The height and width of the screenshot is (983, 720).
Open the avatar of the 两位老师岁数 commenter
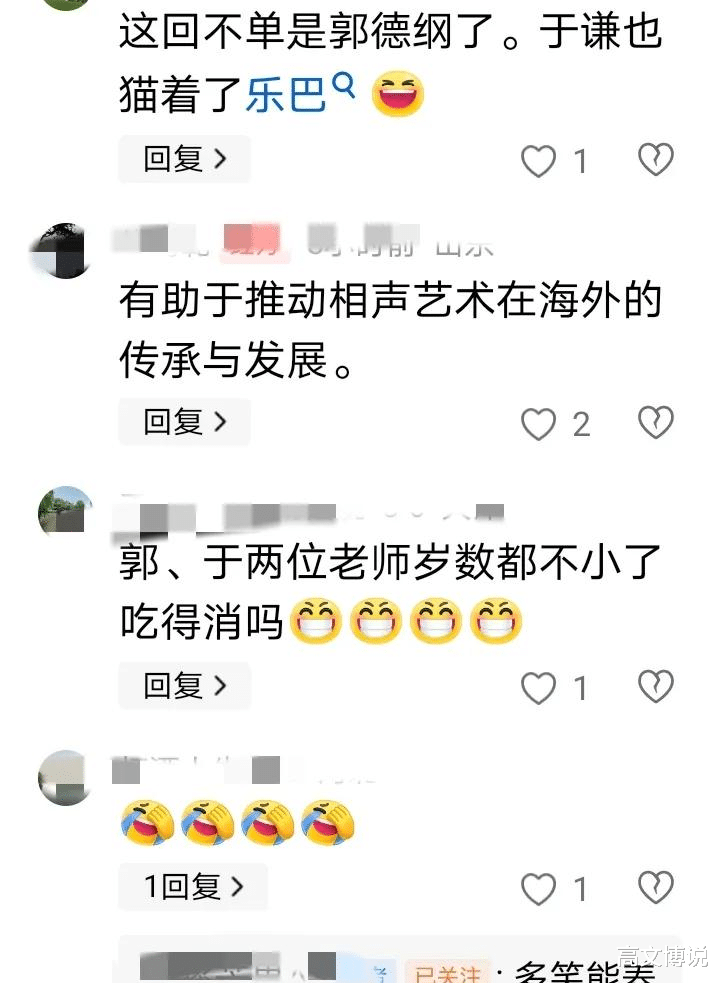tap(64, 513)
